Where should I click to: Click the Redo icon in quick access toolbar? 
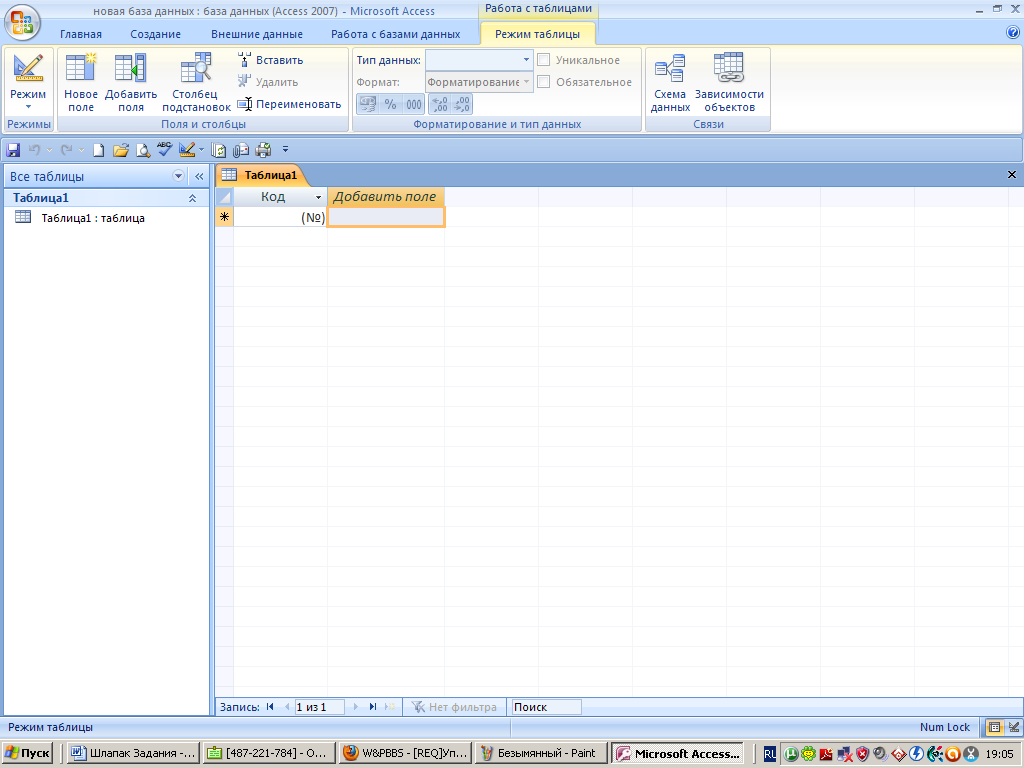click(67, 150)
